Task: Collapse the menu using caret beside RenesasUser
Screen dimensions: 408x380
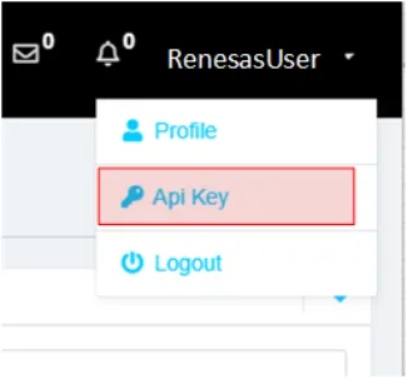Action: coord(349,57)
